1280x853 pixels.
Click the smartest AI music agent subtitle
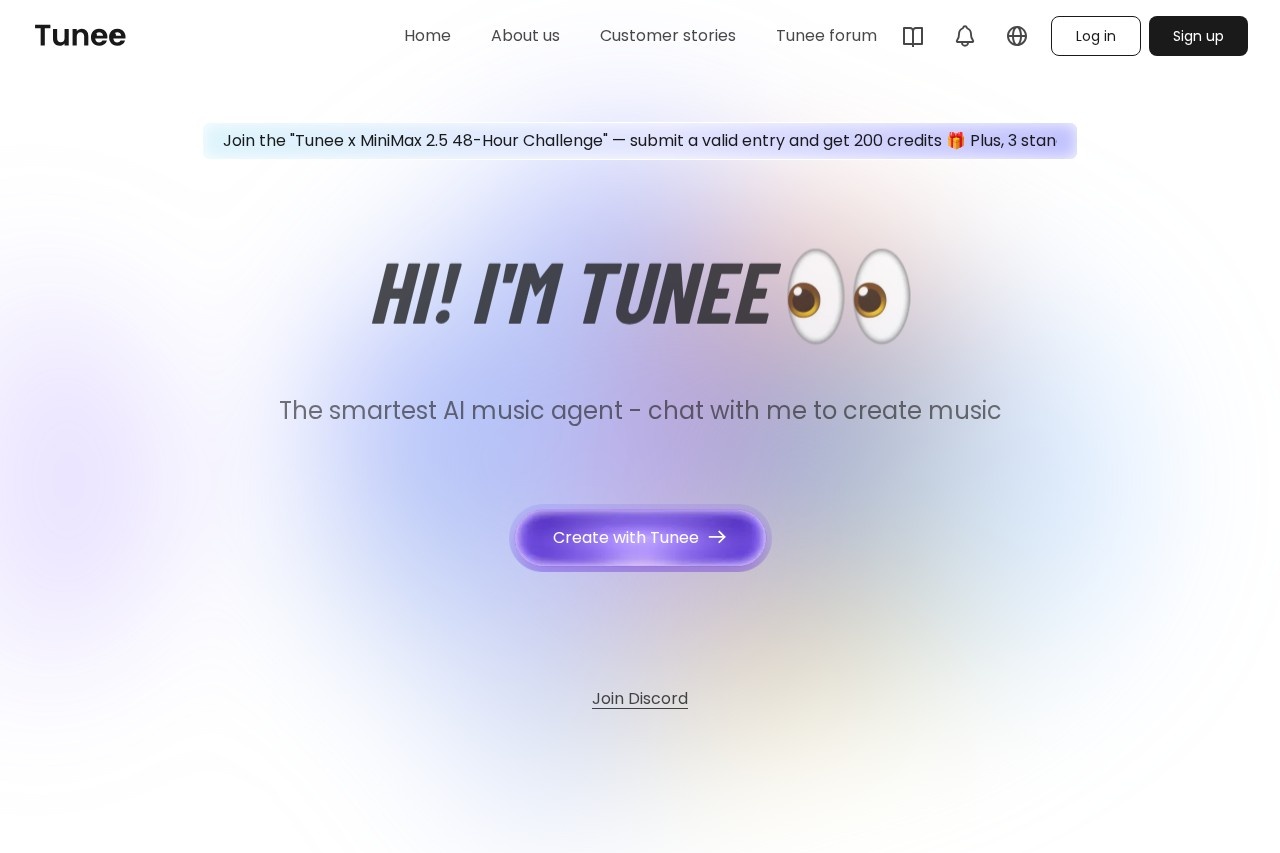(640, 410)
